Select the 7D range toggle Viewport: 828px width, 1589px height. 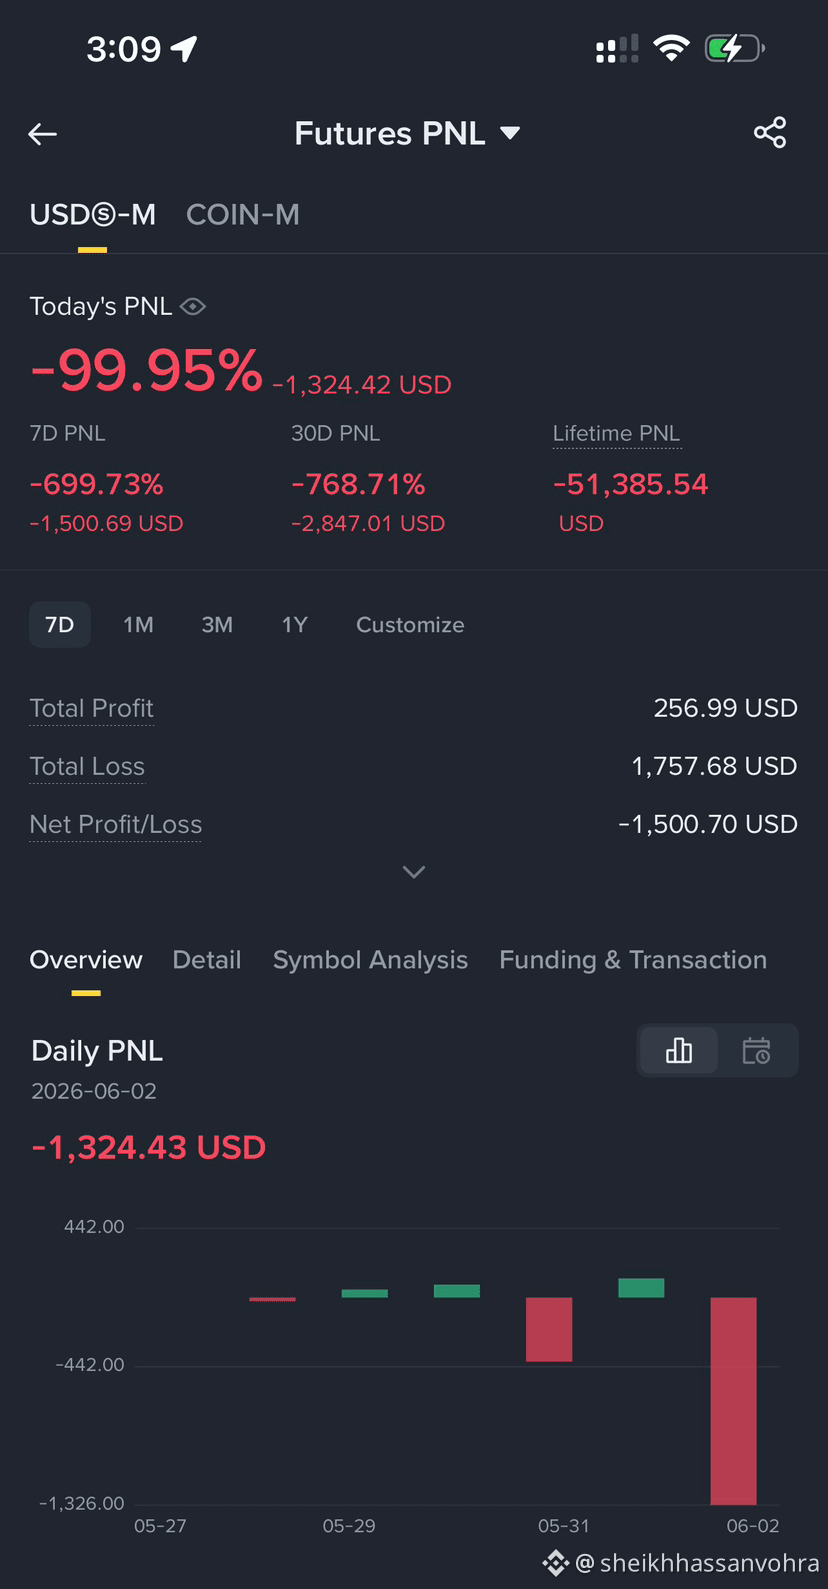tap(60, 625)
